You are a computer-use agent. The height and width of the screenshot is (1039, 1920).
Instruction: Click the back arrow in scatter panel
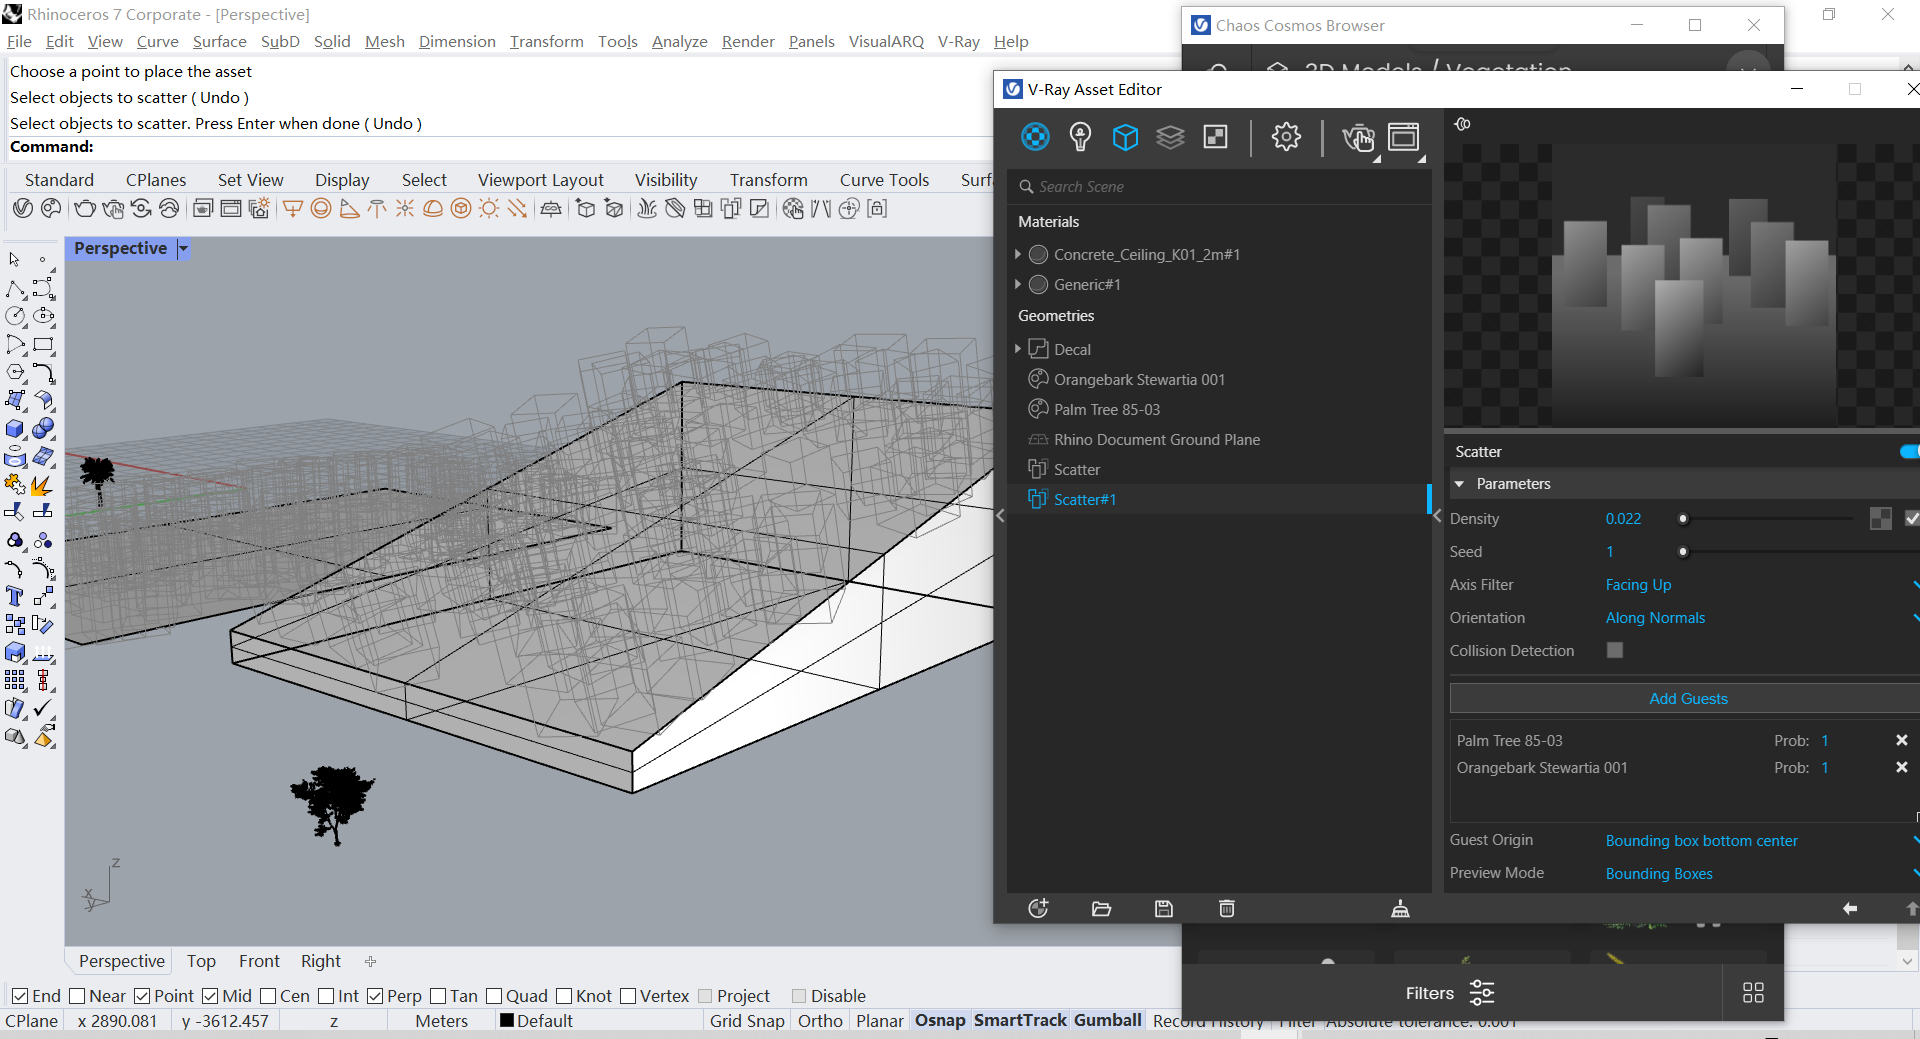pos(1850,908)
